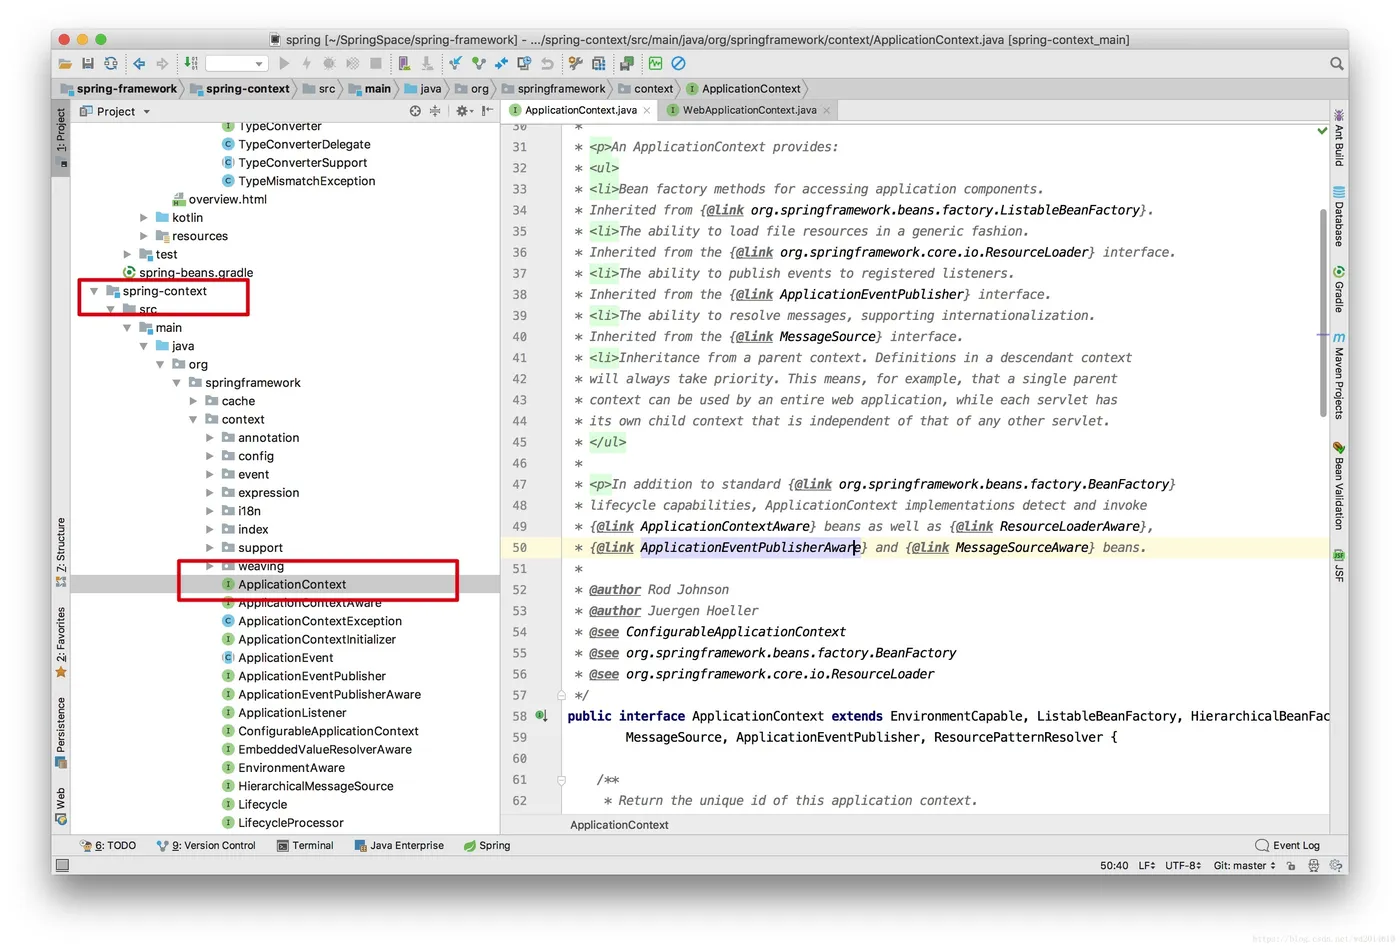Open the Favorites tool window tab
The width and height of the screenshot is (1400, 948).
click(61, 642)
